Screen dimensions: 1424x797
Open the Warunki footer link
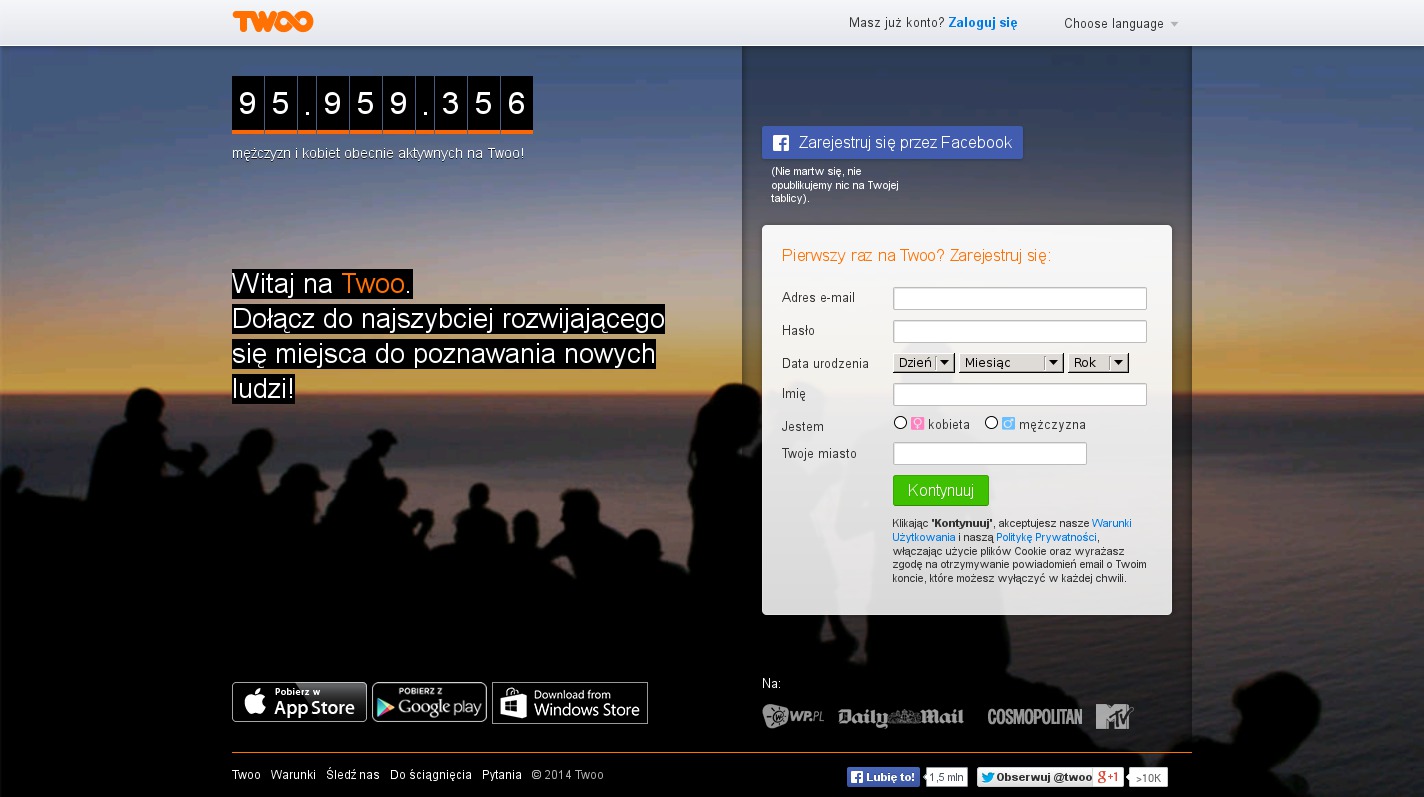[x=293, y=775]
